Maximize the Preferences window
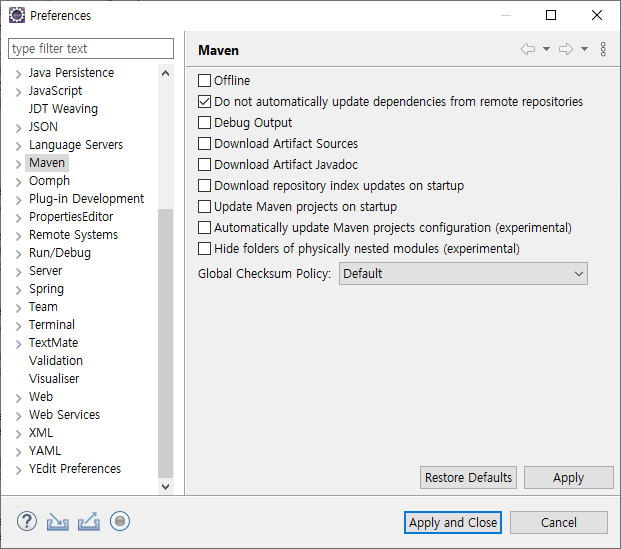The height and width of the screenshot is (549, 621). pyautogui.click(x=551, y=15)
